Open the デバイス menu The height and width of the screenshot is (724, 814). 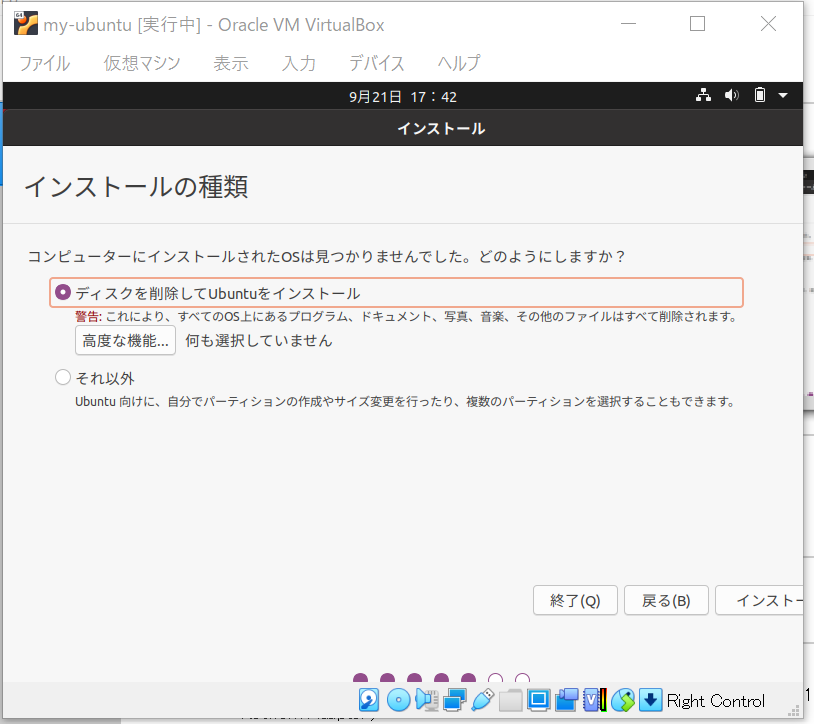click(x=377, y=63)
